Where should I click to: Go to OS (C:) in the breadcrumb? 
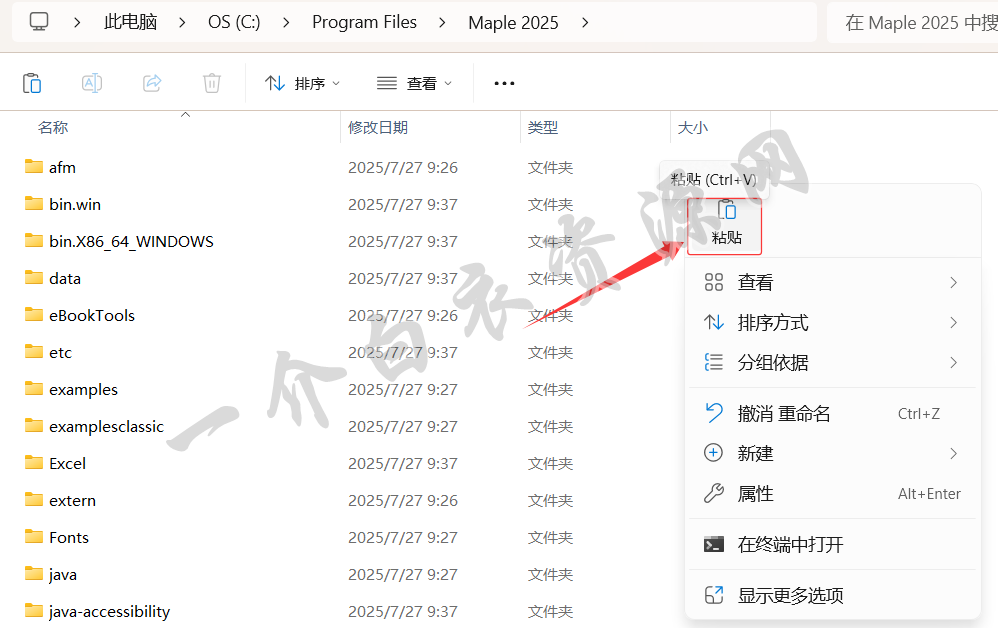pos(234,22)
